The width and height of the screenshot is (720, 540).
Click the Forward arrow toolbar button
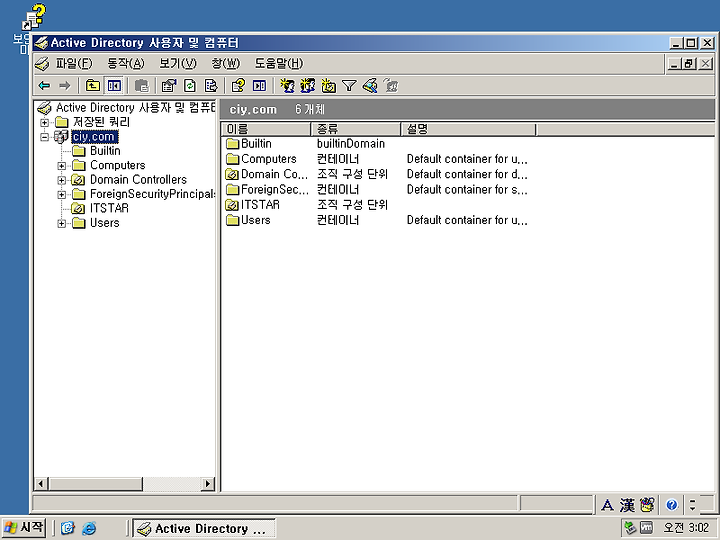tap(65, 85)
